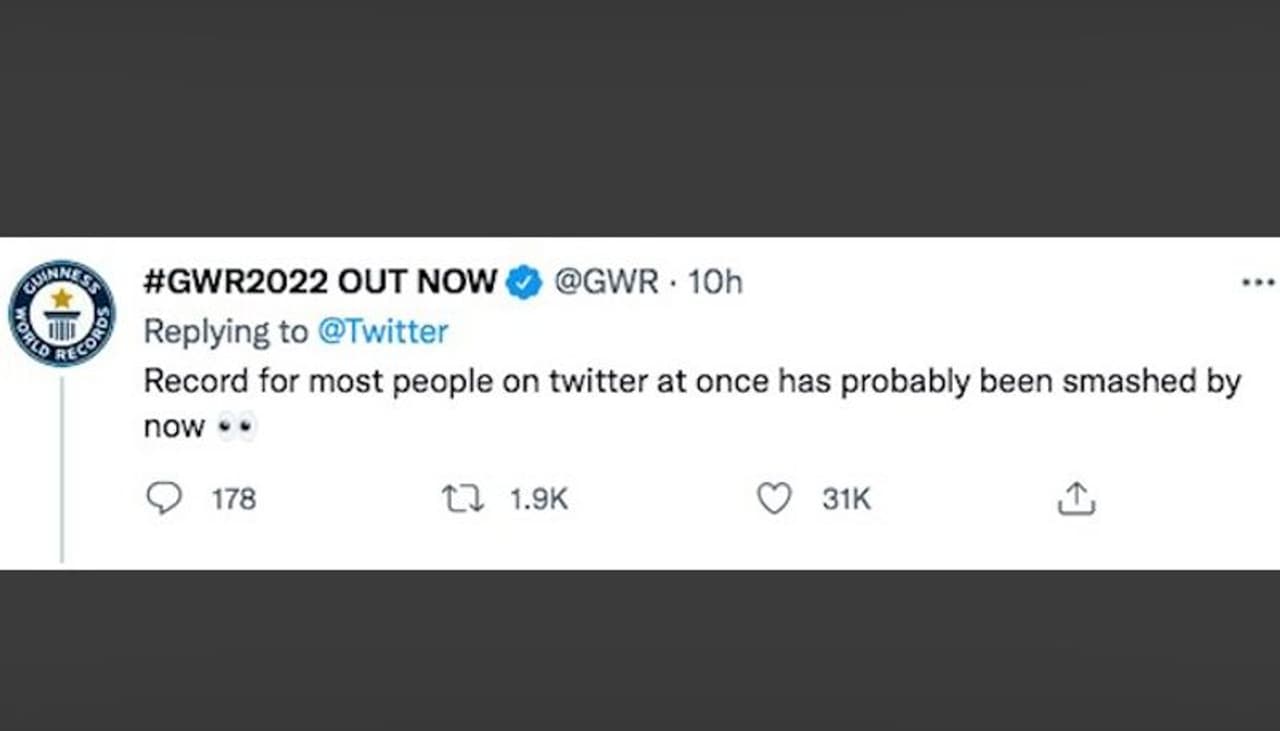Screen dimensions: 1280x731
Task: Click the blue verified badge
Action: pos(523,283)
